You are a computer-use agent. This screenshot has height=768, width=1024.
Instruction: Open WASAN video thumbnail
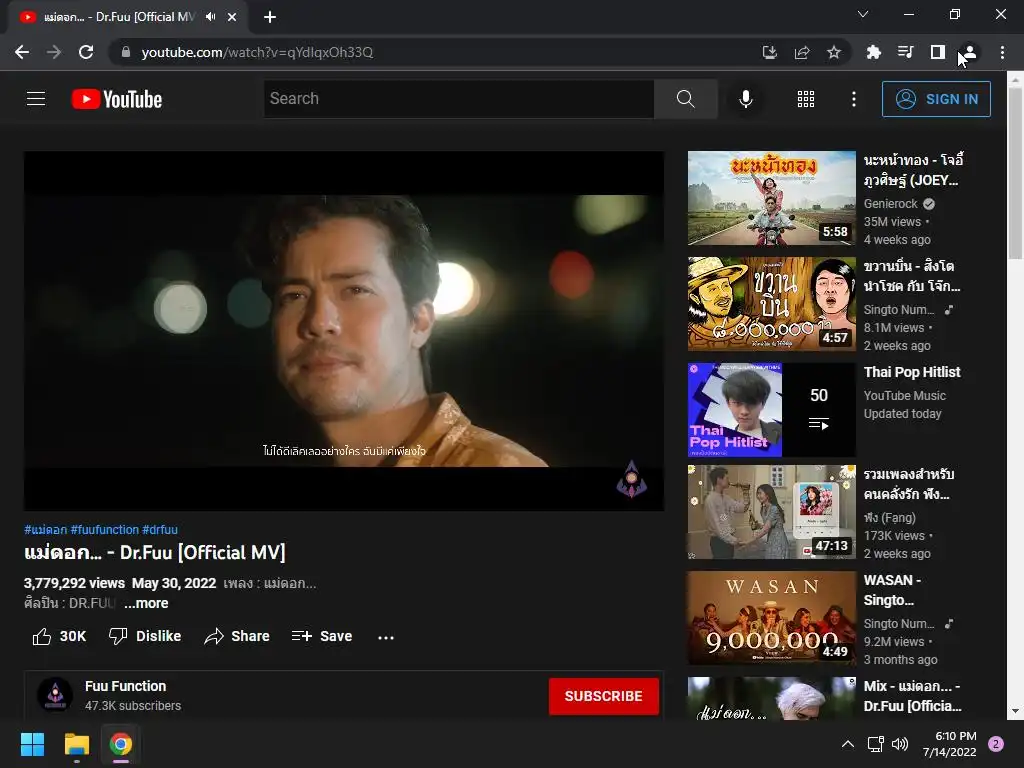click(x=771, y=618)
